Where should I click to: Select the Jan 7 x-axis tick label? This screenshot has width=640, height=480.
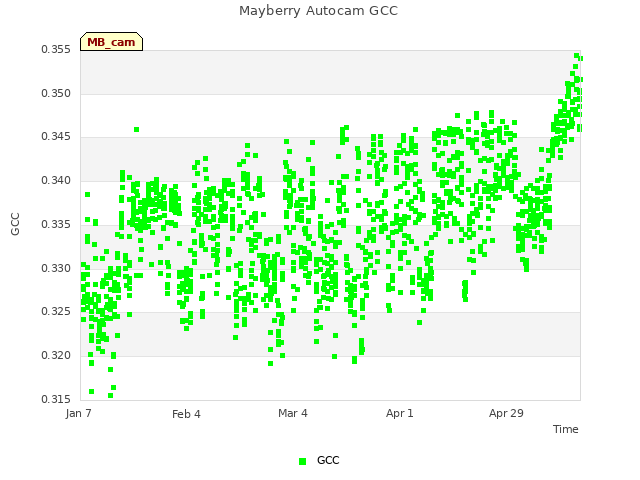[78, 413]
